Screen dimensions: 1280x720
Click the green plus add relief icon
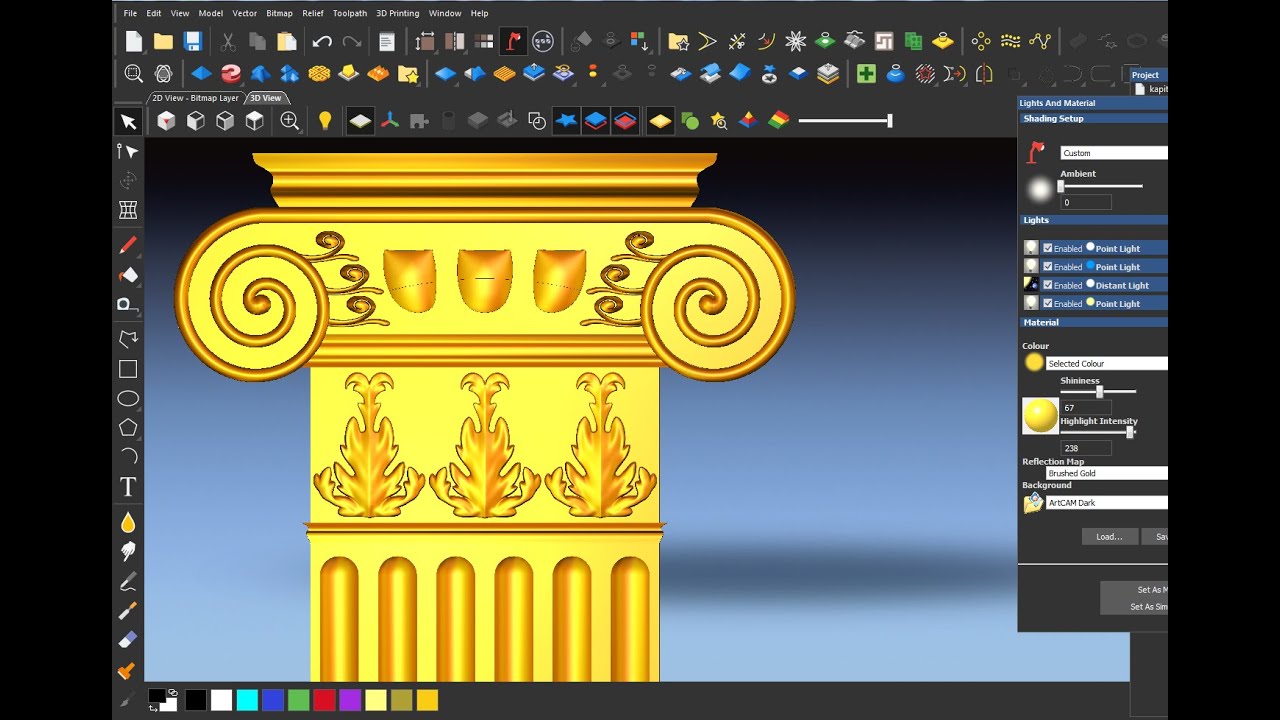tap(866, 73)
